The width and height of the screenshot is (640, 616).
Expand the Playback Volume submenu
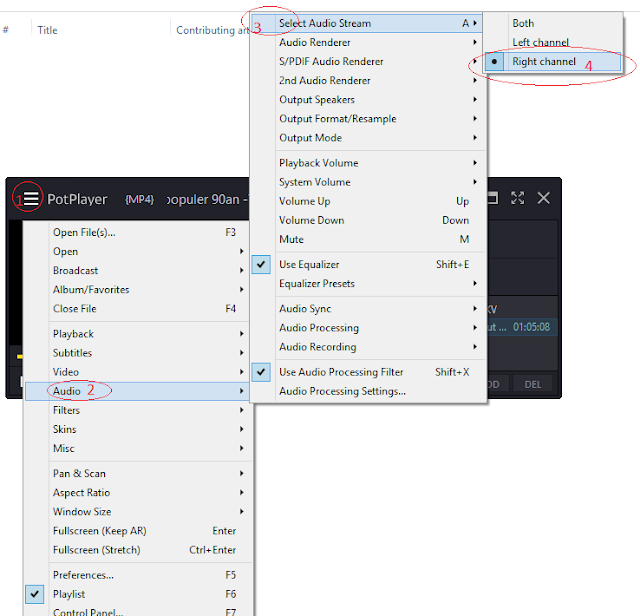[367, 163]
